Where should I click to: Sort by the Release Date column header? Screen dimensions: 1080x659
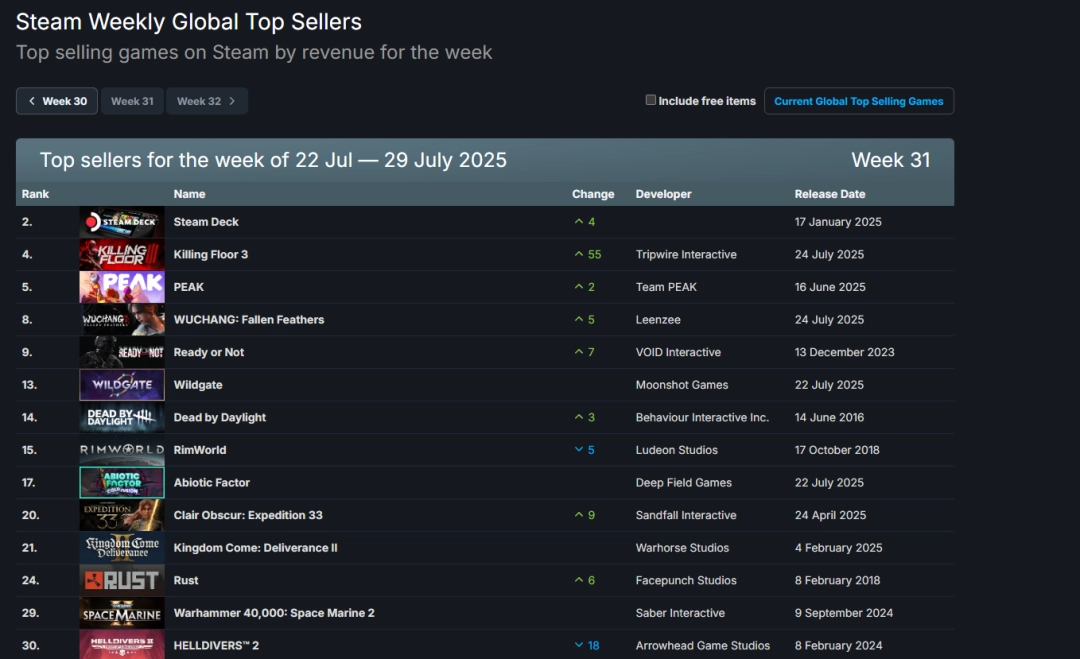pyautogui.click(x=830, y=194)
